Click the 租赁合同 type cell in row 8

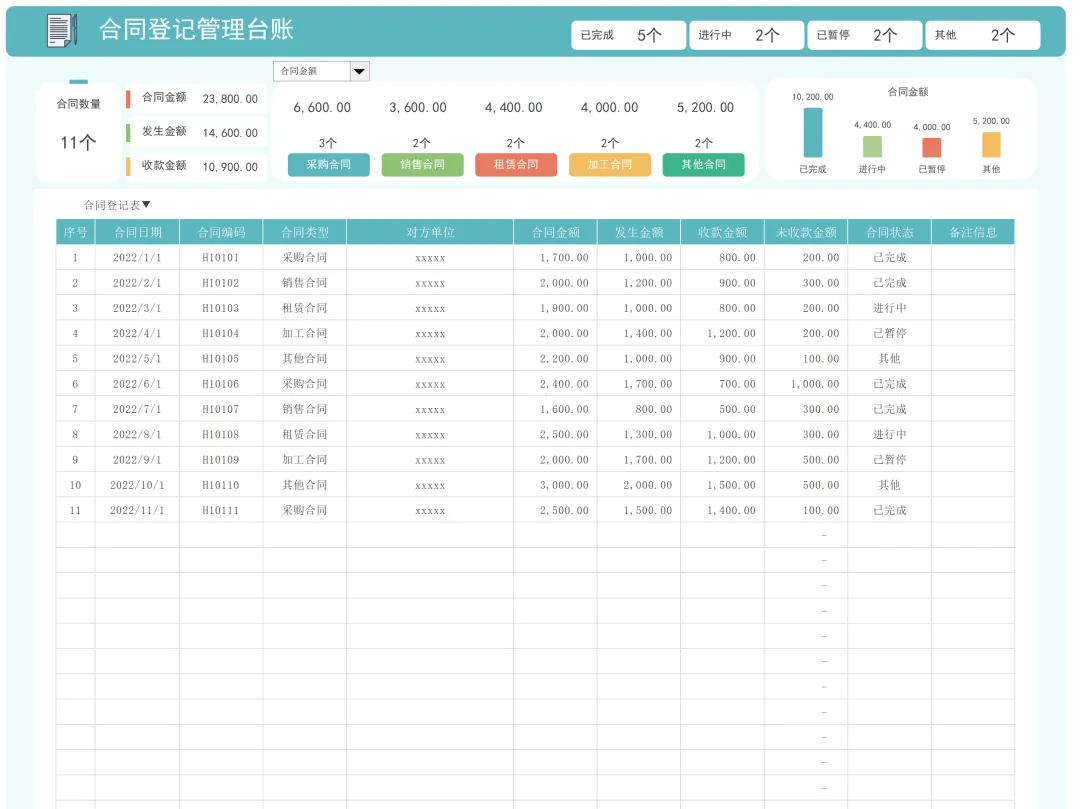304,434
